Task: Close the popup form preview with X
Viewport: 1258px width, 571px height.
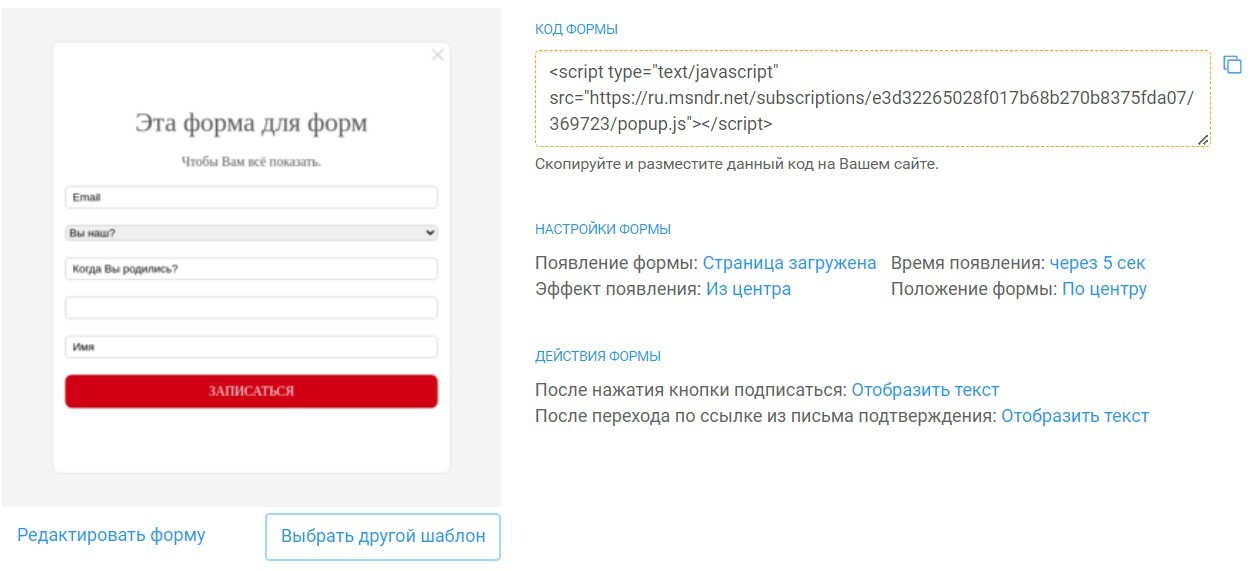Action: coord(437,55)
